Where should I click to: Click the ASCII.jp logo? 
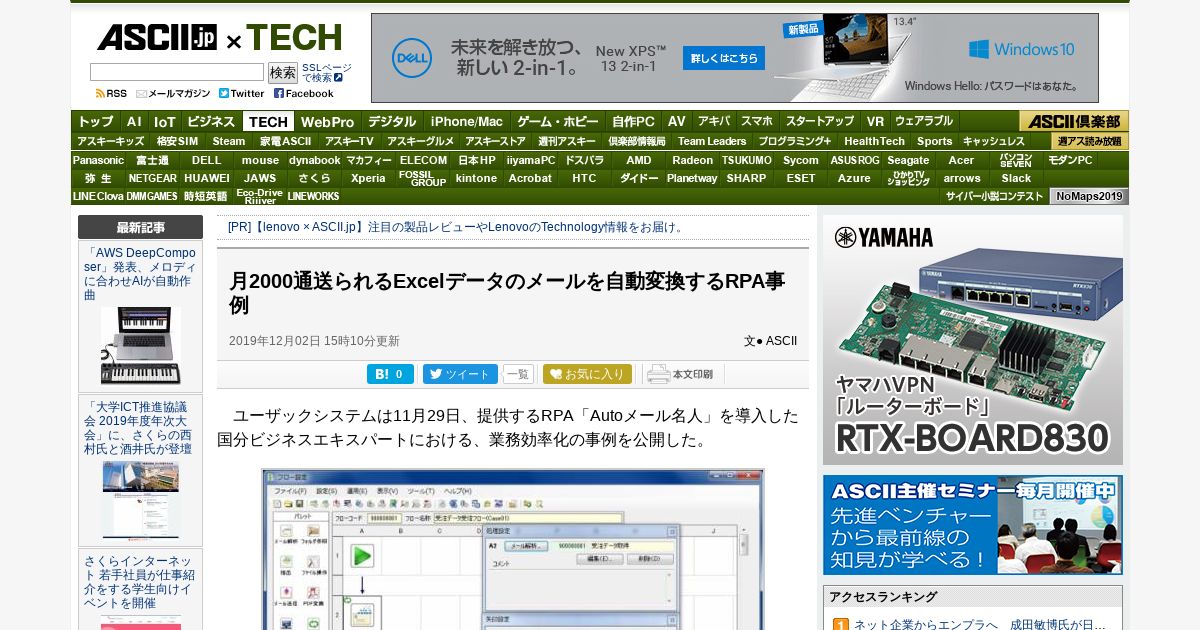tap(157, 38)
